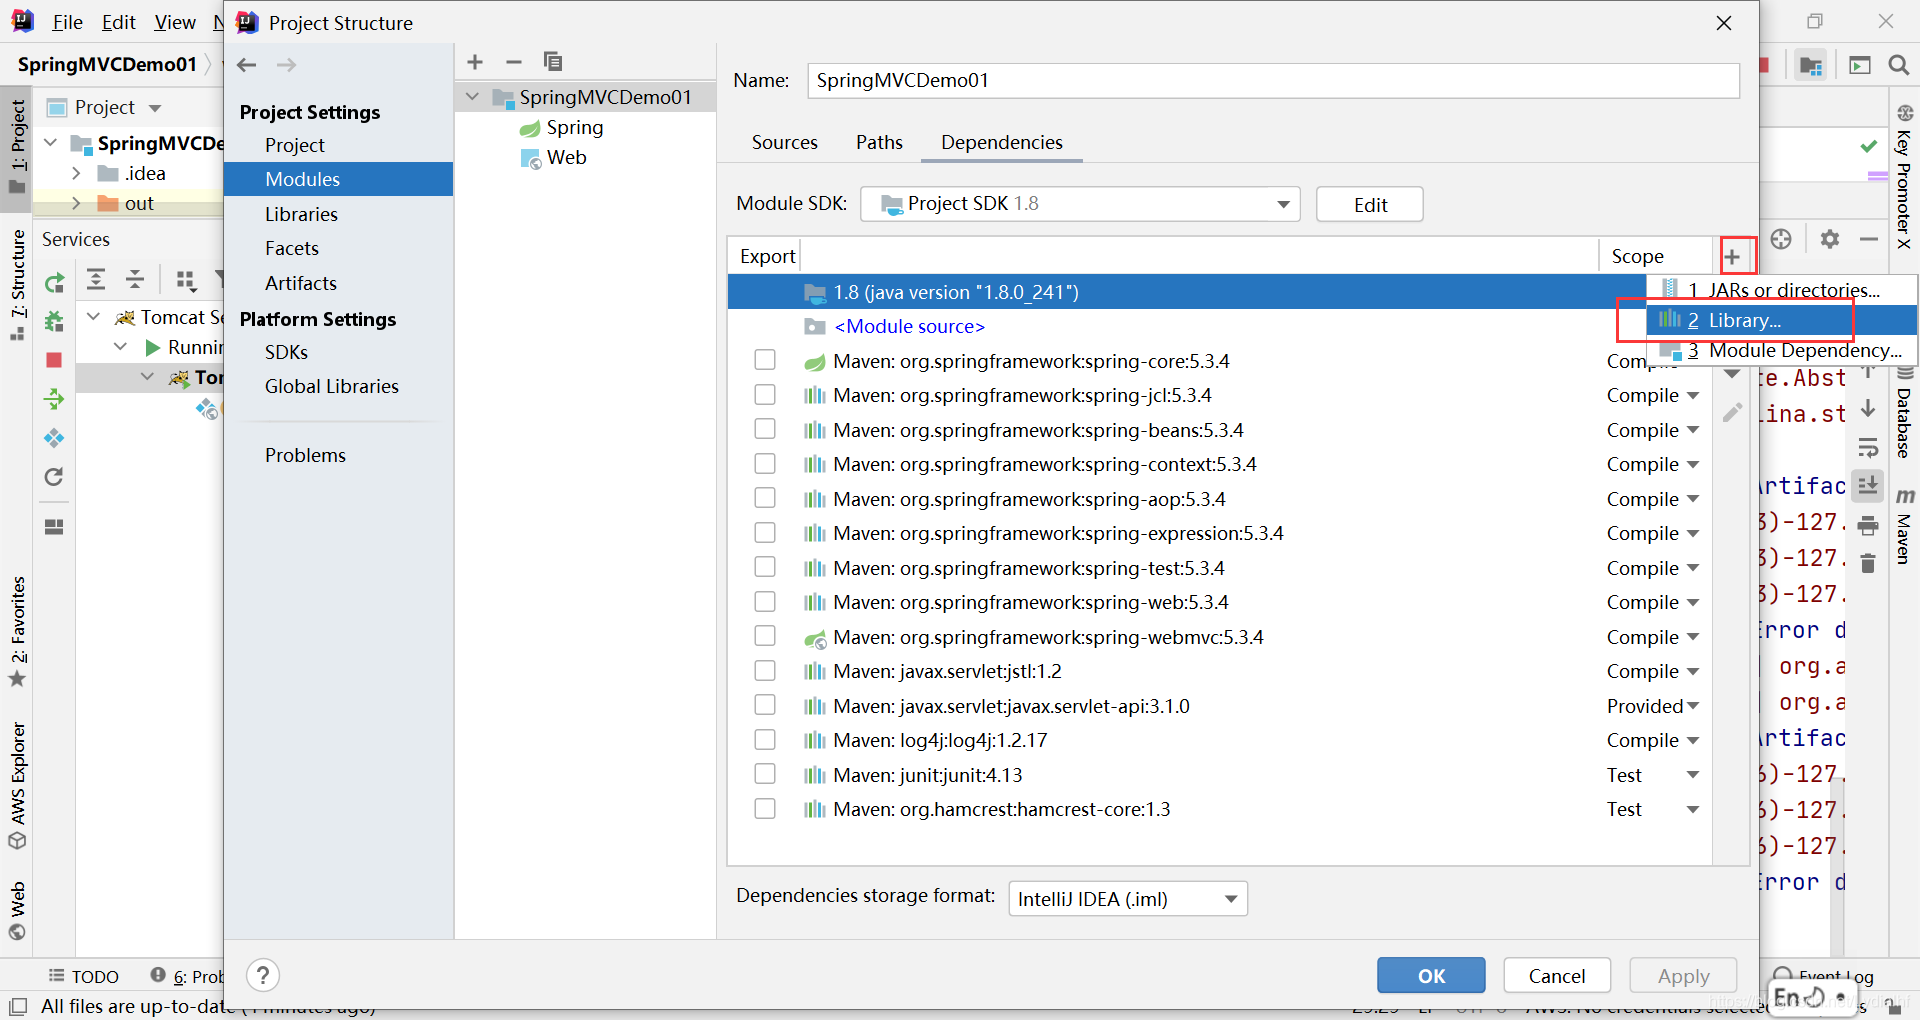Select JARs or directories... menu entry
Viewport: 1920px width, 1020px height.
1782,290
